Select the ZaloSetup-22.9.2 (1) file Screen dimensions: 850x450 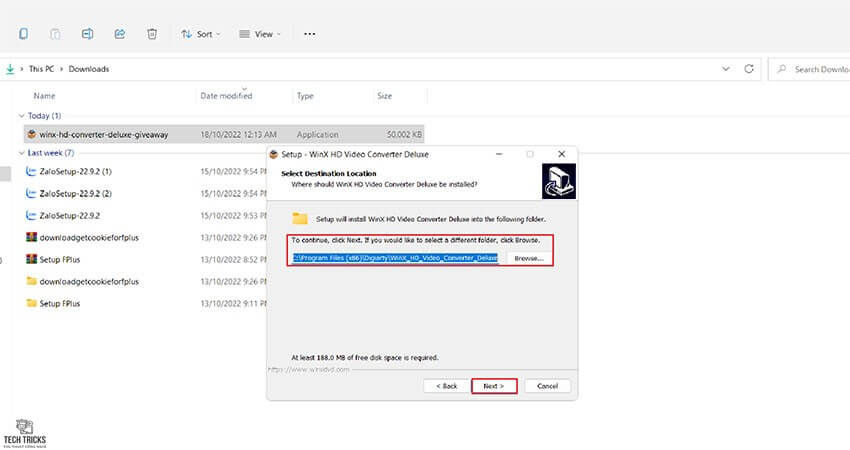(75, 171)
